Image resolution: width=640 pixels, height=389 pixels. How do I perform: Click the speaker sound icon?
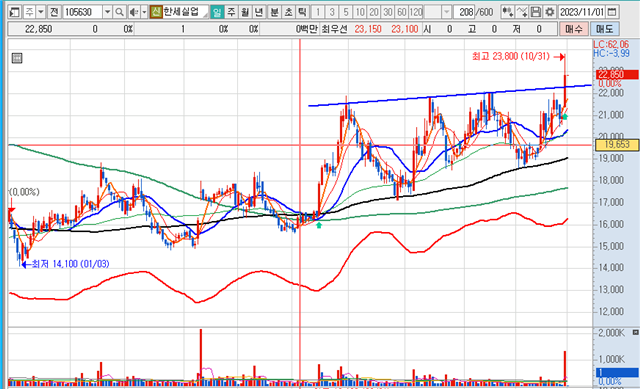pyautogui.click(x=133, y=12)
